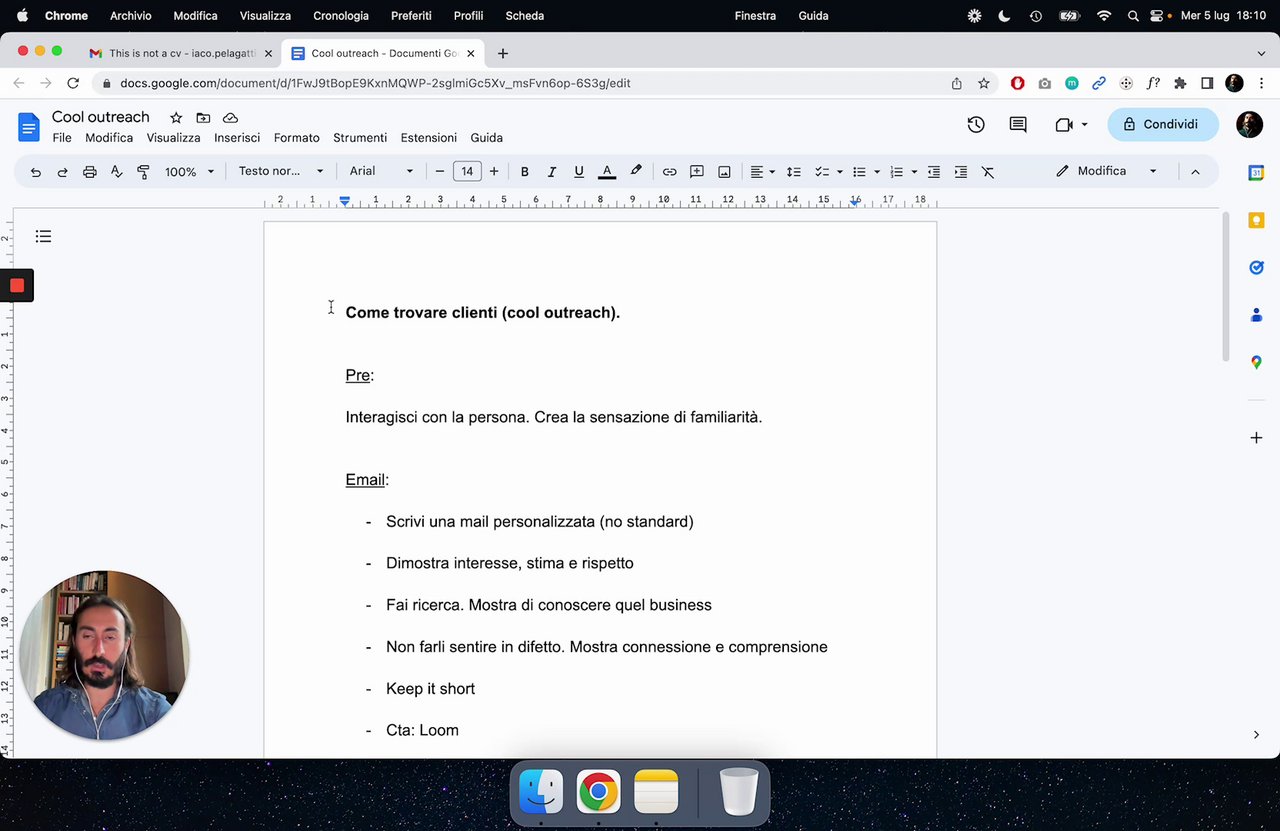Show the document outline icon
The height and width of the screenshot is (831, 1280).
click(x=43, y=236)
